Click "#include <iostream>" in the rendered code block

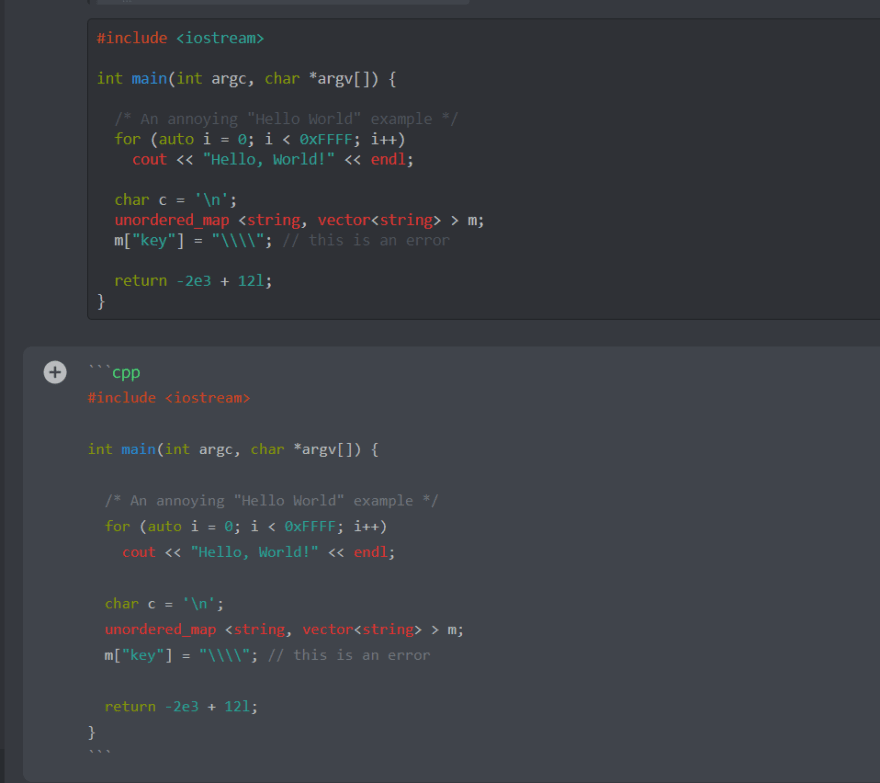[180, 38]
